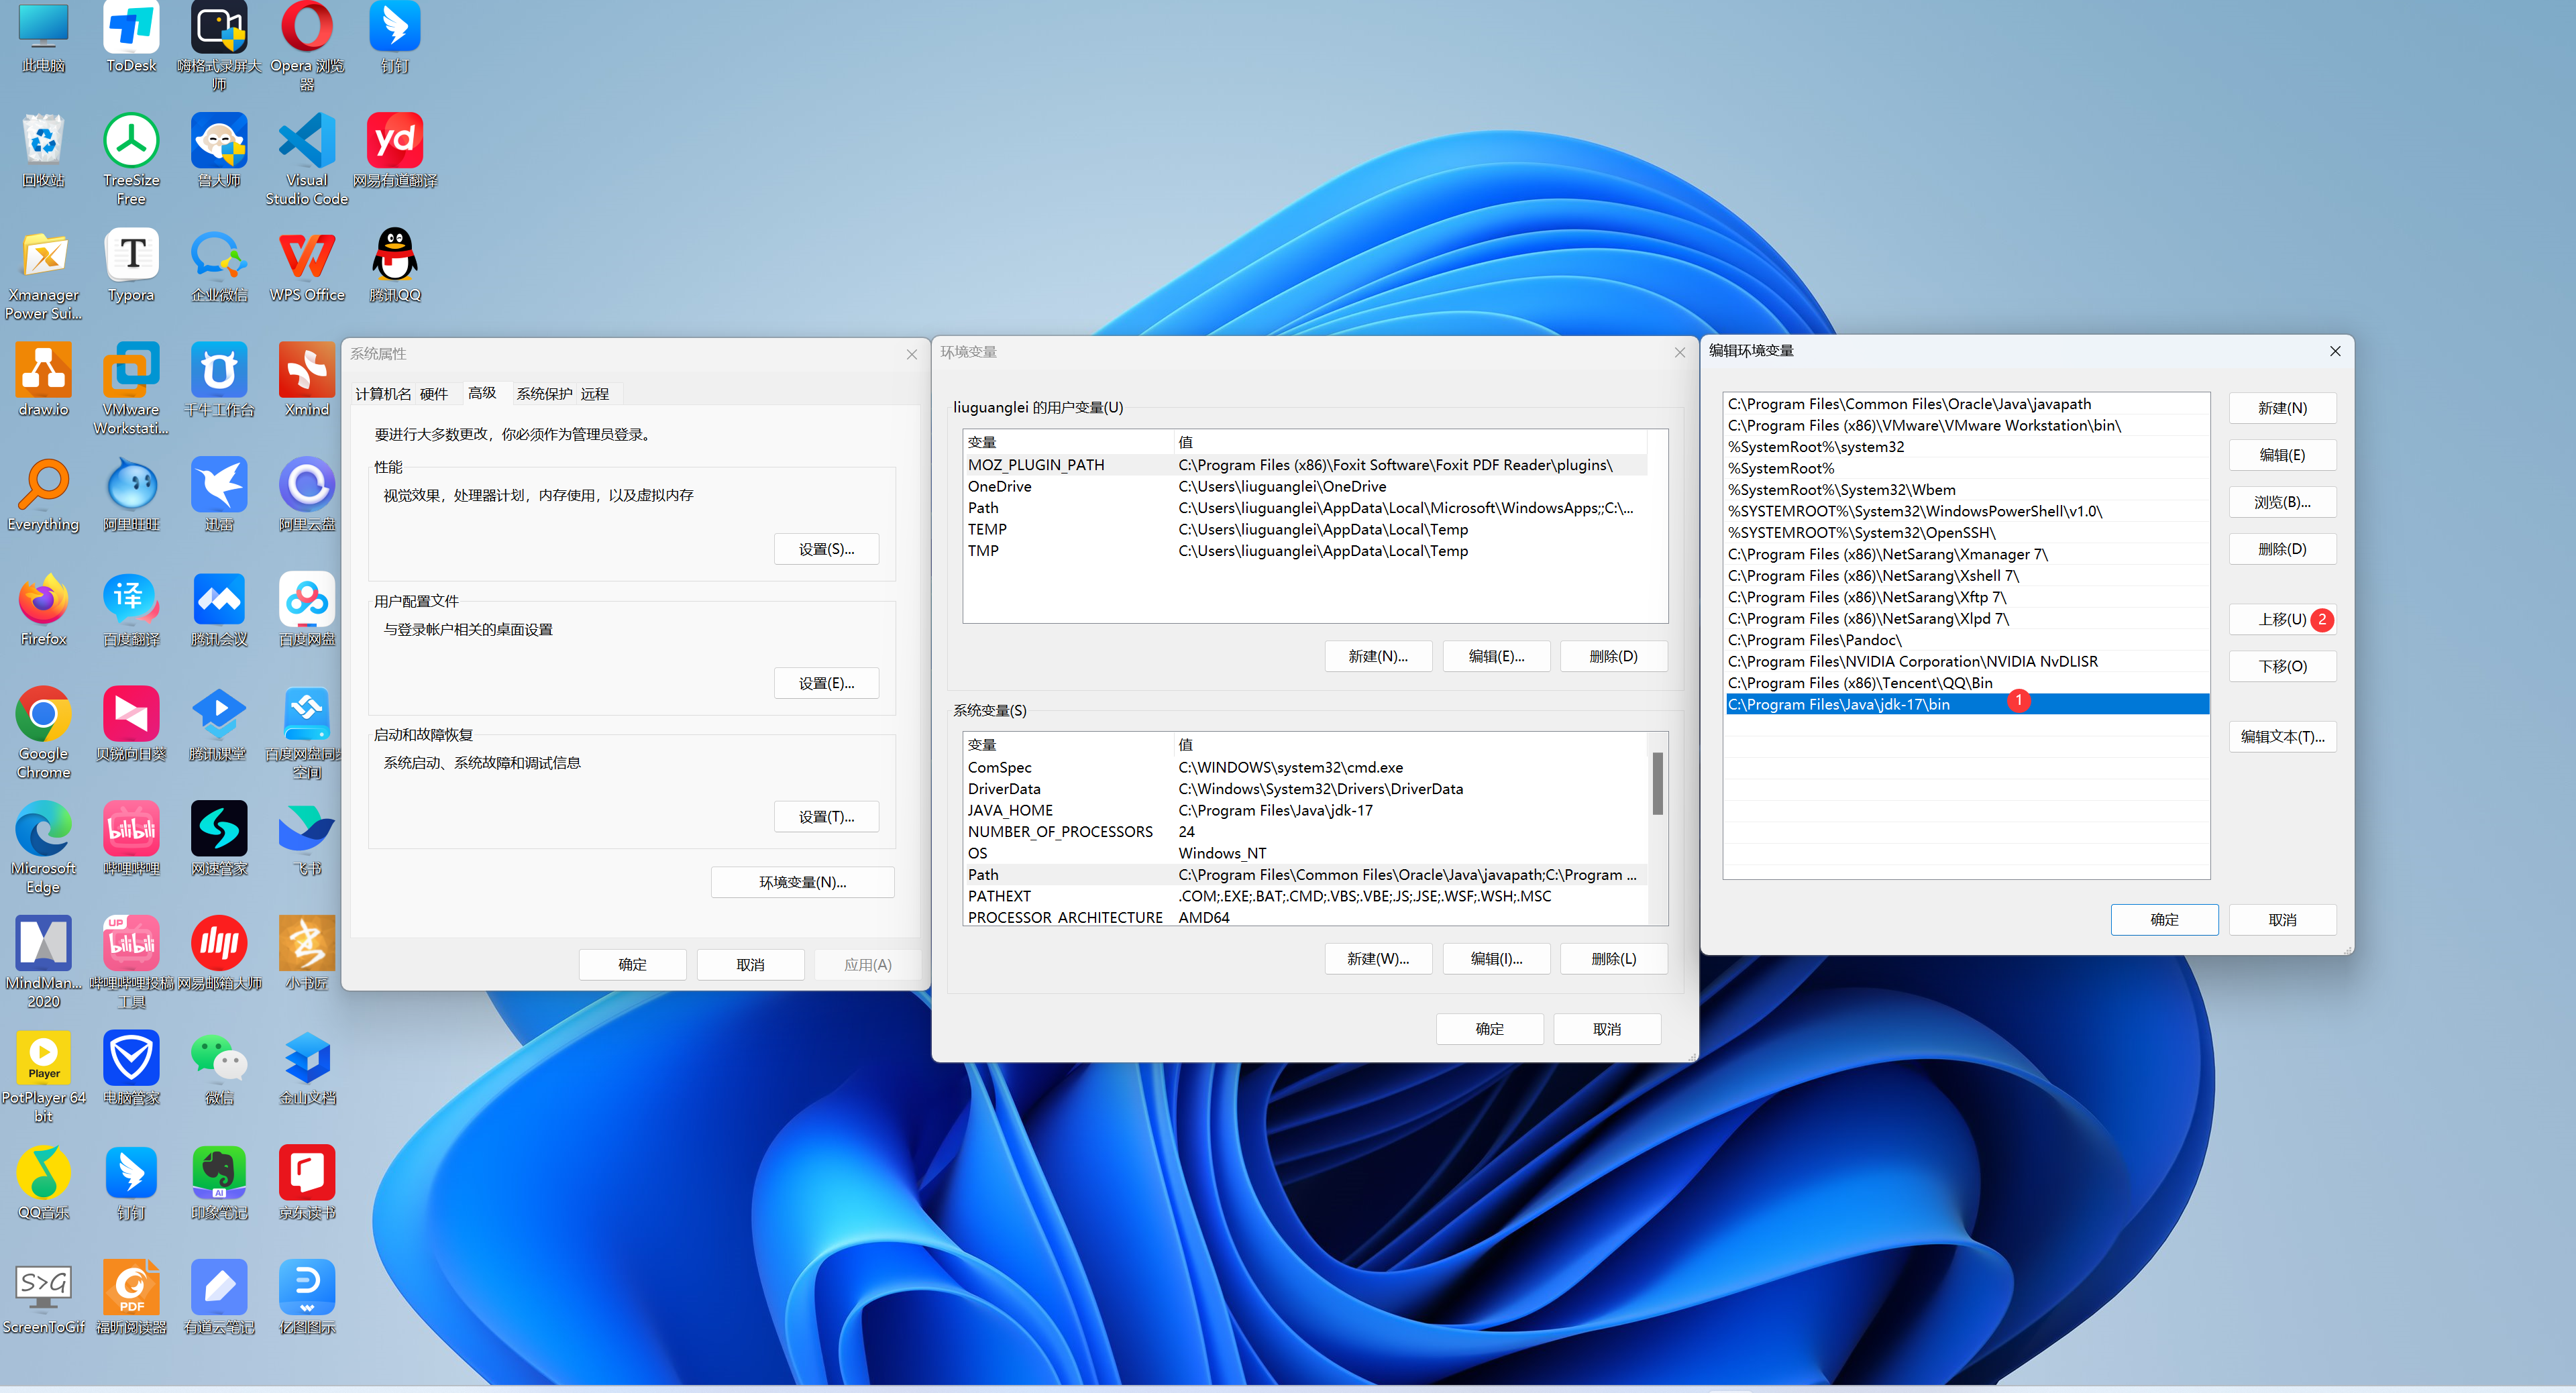
Task: Click 变量 column header in user variables
Action: coord(1068,442)
